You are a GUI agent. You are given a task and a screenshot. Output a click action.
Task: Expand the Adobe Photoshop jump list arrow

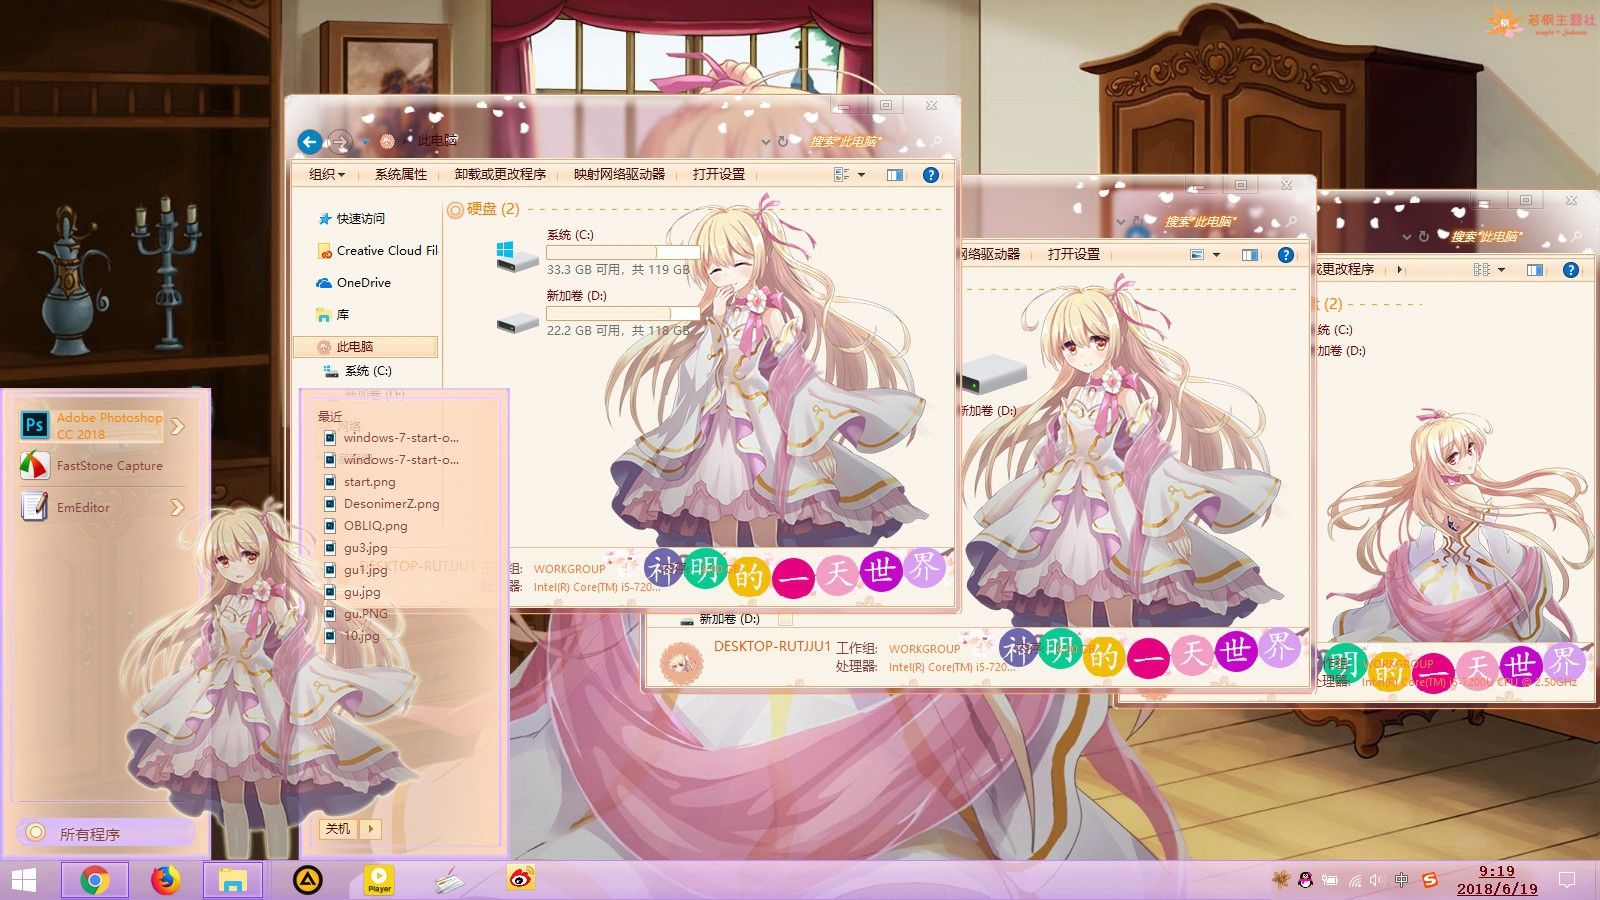(178, 427)
